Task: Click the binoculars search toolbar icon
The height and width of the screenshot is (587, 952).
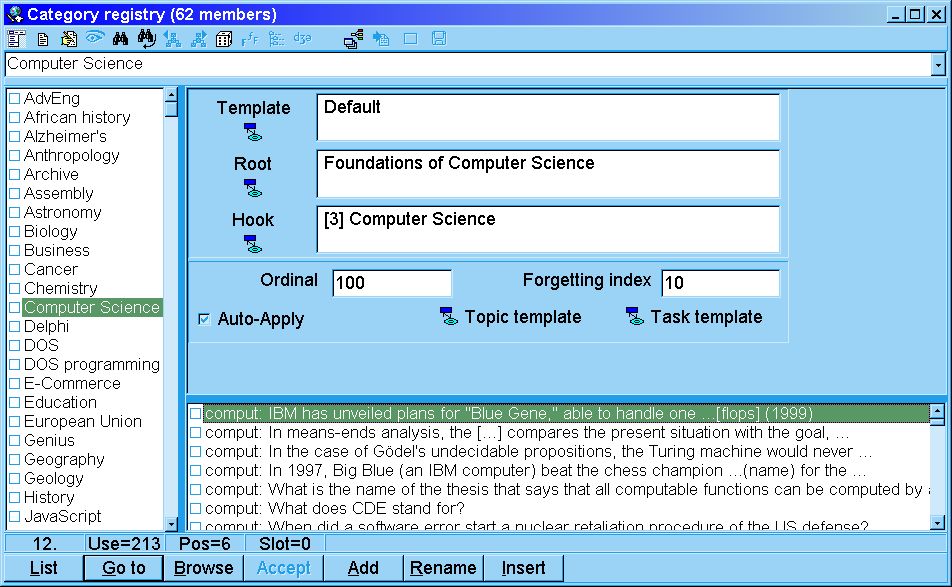Action: [120, 39]
